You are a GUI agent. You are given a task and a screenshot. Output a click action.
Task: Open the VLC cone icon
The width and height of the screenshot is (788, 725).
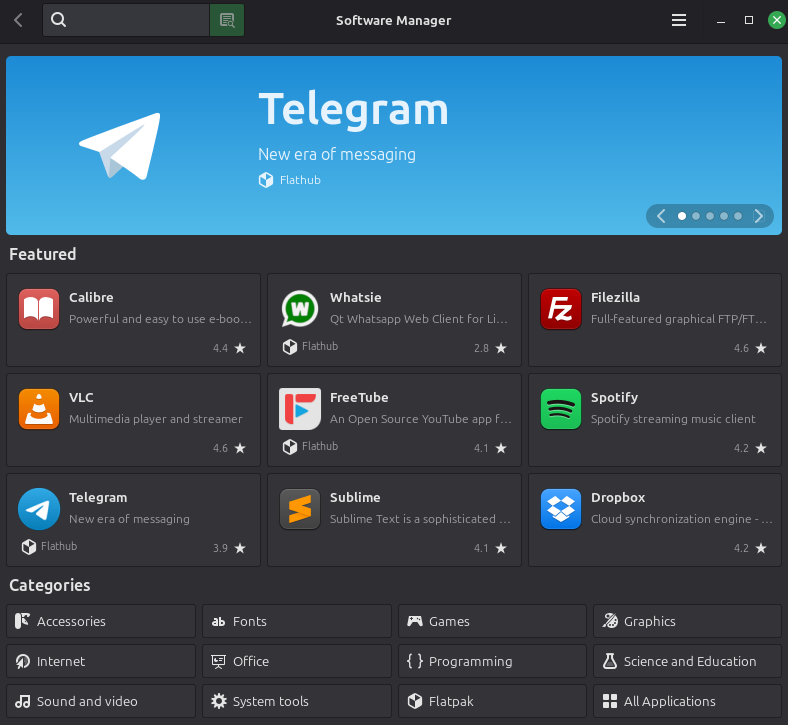(39, 409)
